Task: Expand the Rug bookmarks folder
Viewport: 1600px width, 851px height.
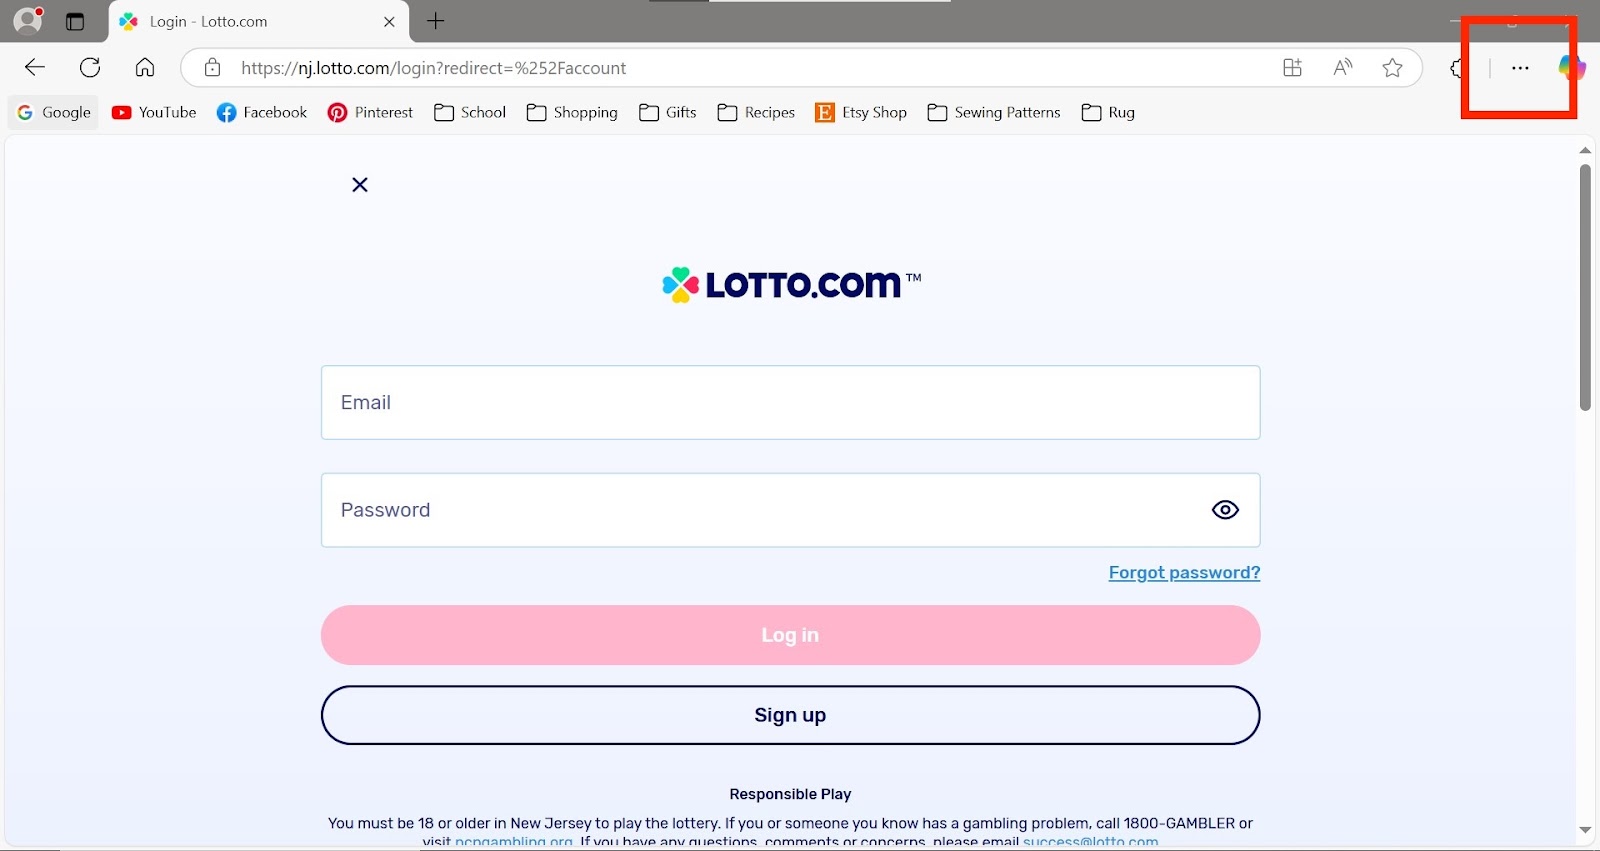Action: (x=1108, y=112)
